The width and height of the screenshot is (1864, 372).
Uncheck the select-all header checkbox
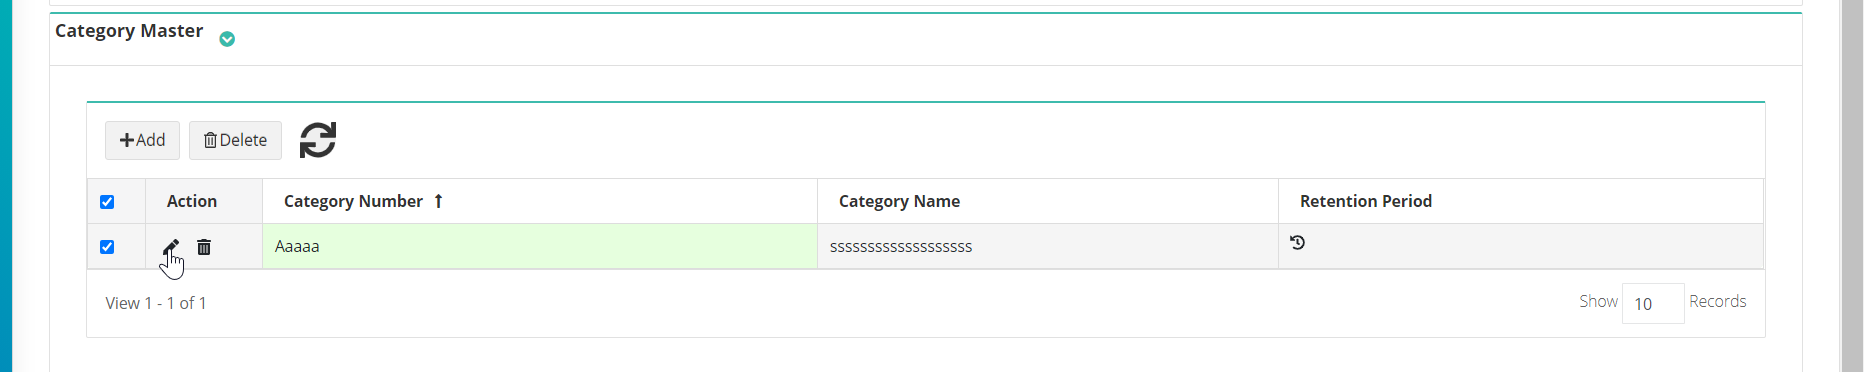pyautogui.click(x=107, y=202)
